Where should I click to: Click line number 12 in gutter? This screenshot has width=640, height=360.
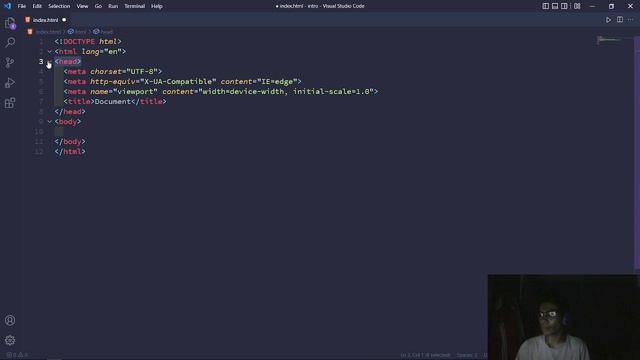click(x=39, y=151)
